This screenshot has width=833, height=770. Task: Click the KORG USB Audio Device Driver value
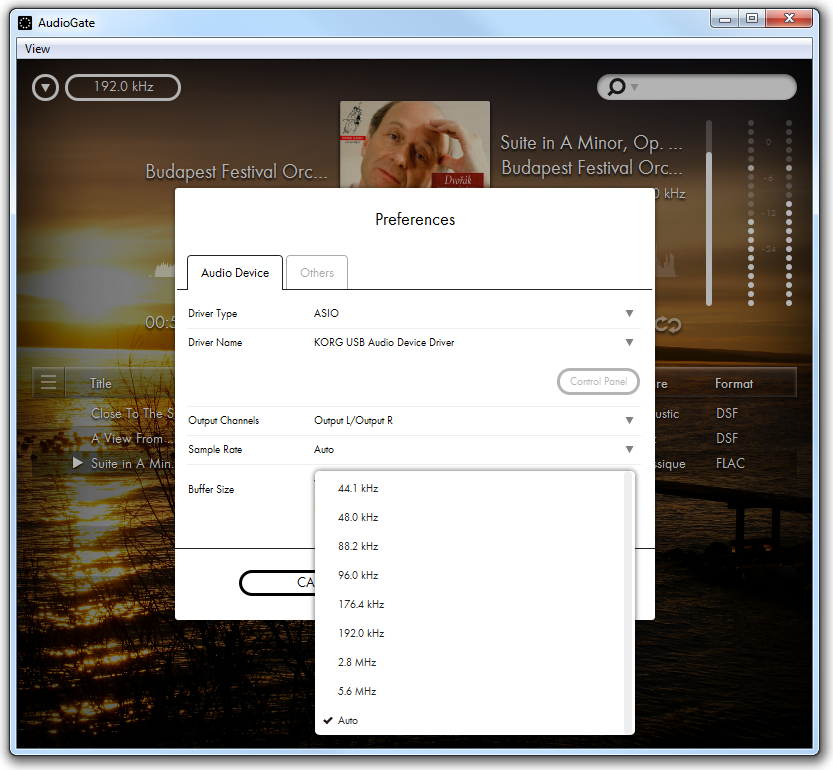pos(384,342)
